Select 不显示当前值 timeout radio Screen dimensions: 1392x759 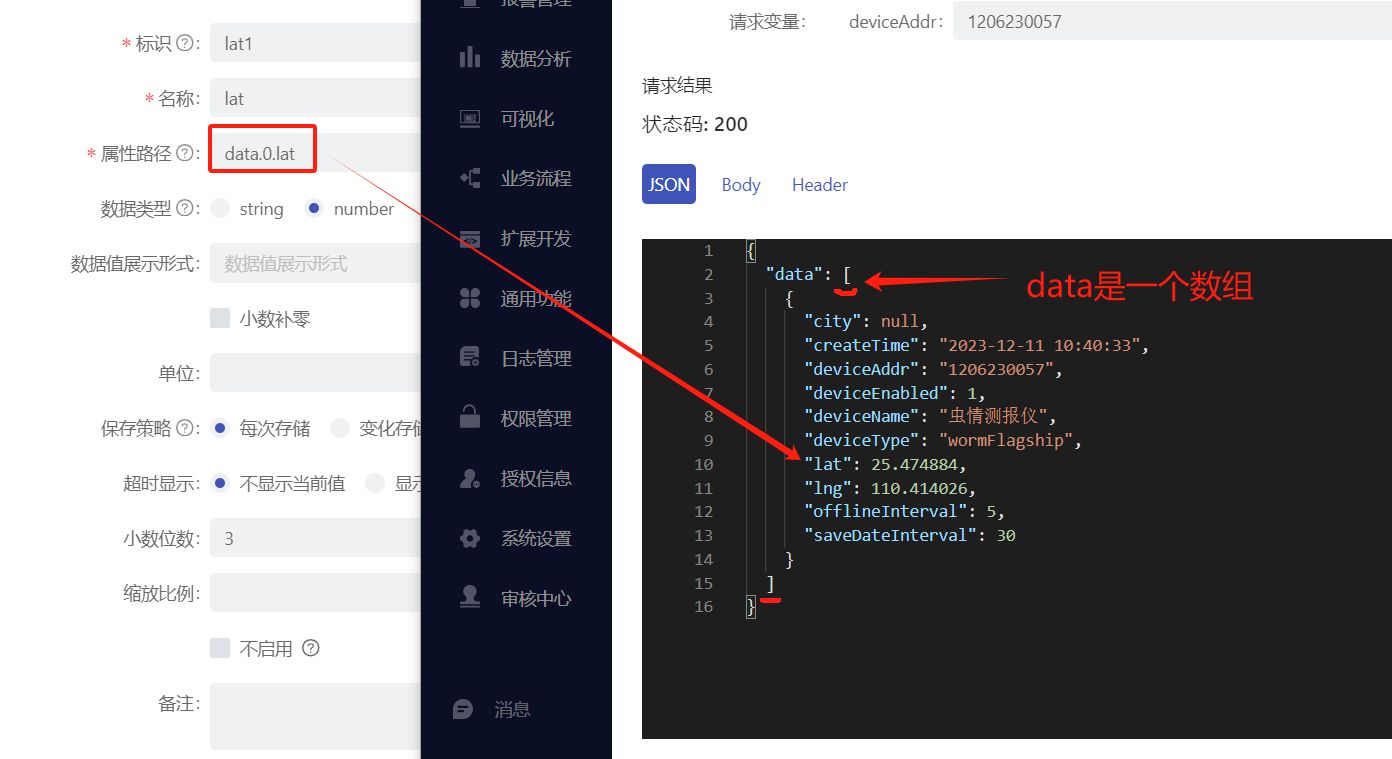[220, 483]
